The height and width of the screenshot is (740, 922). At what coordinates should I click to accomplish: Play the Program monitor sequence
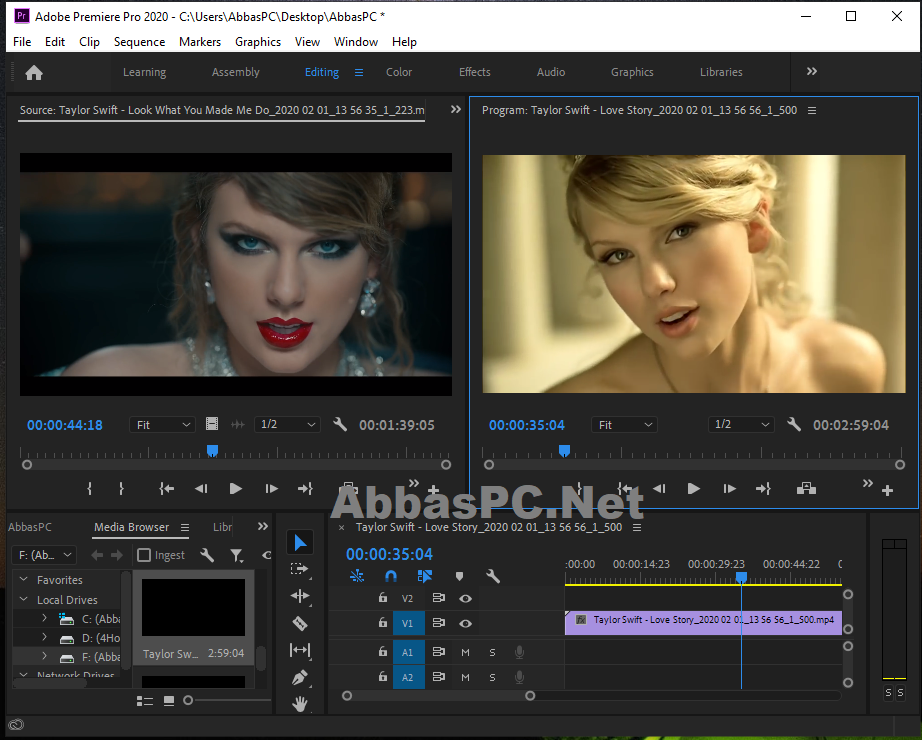[x=693, y=489]
